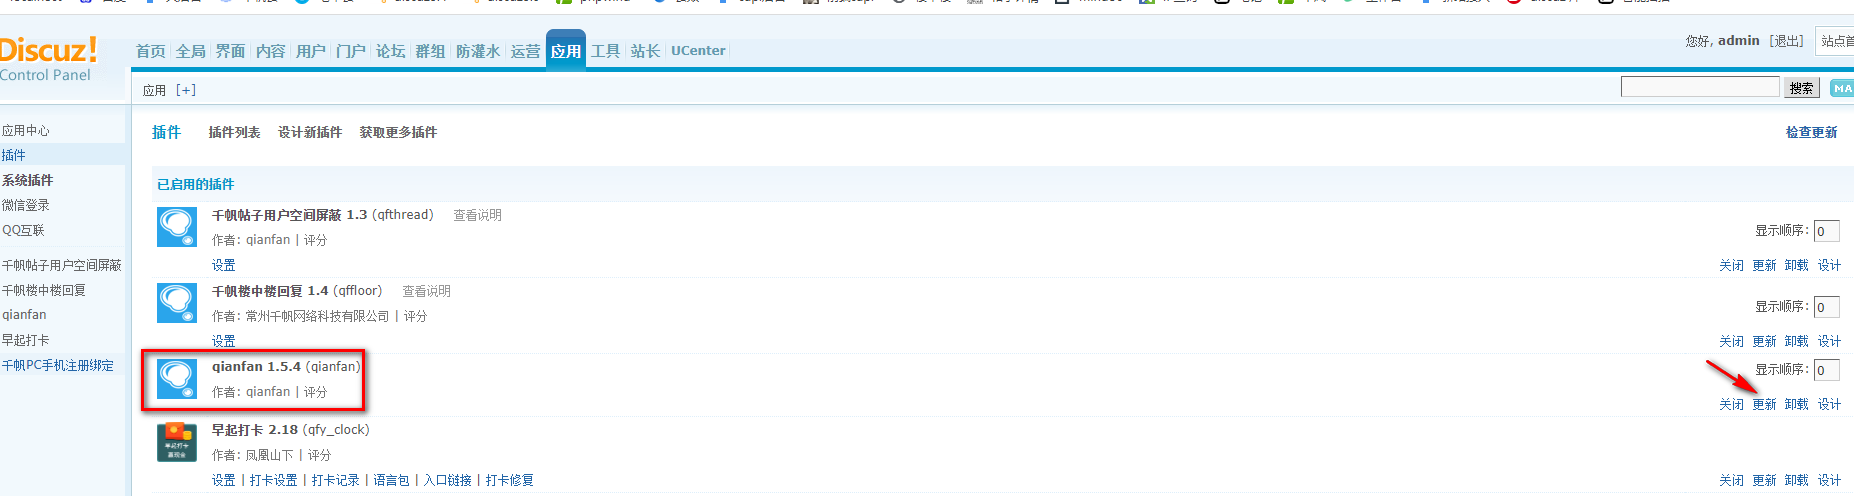Viewport: 1854px width, 496px height.
Task: Click 评分 for 千帆楼中楼回复 plugin
Action: [416, 316]
